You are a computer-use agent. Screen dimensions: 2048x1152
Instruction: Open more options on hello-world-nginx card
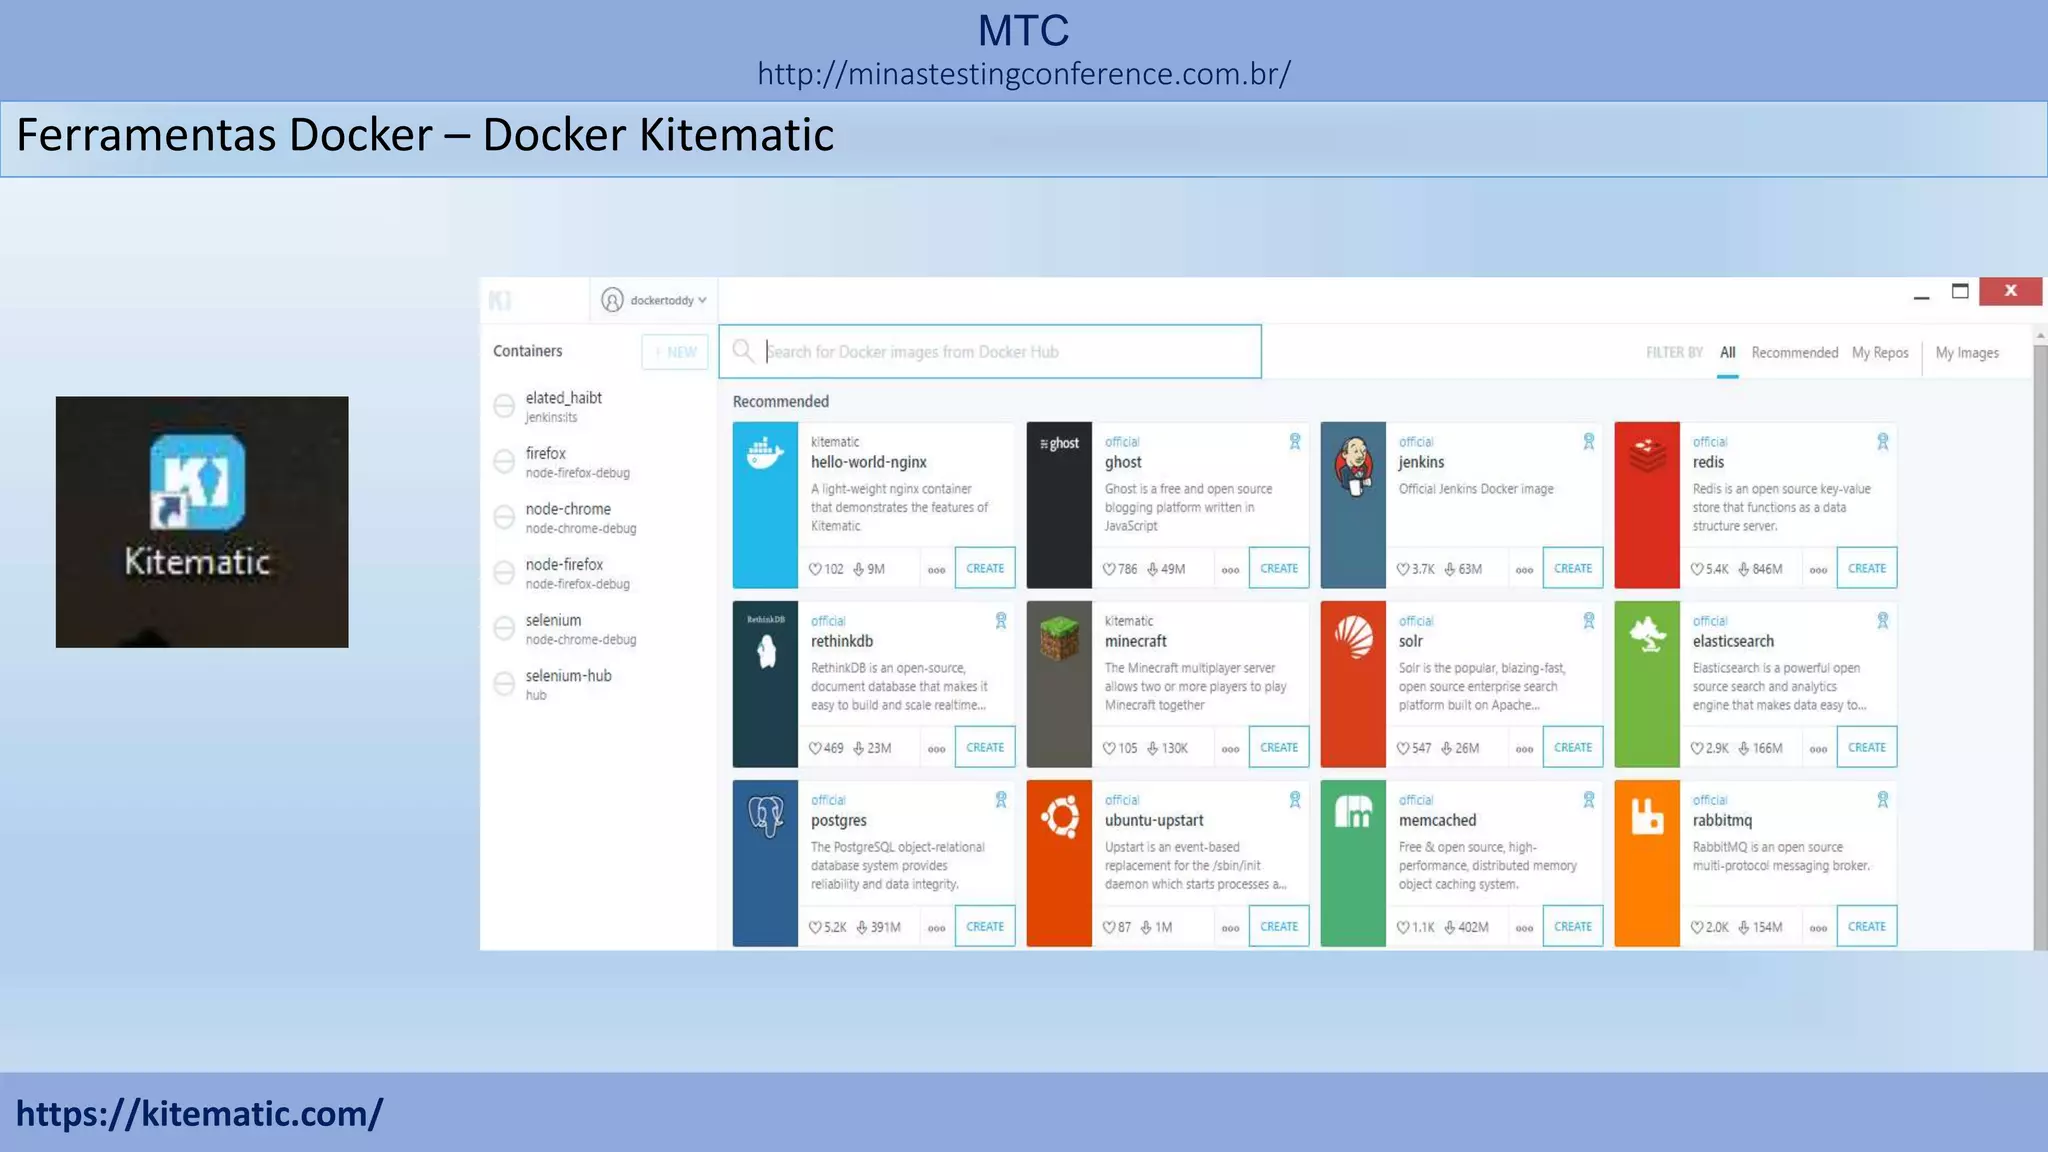coord(936,570)
